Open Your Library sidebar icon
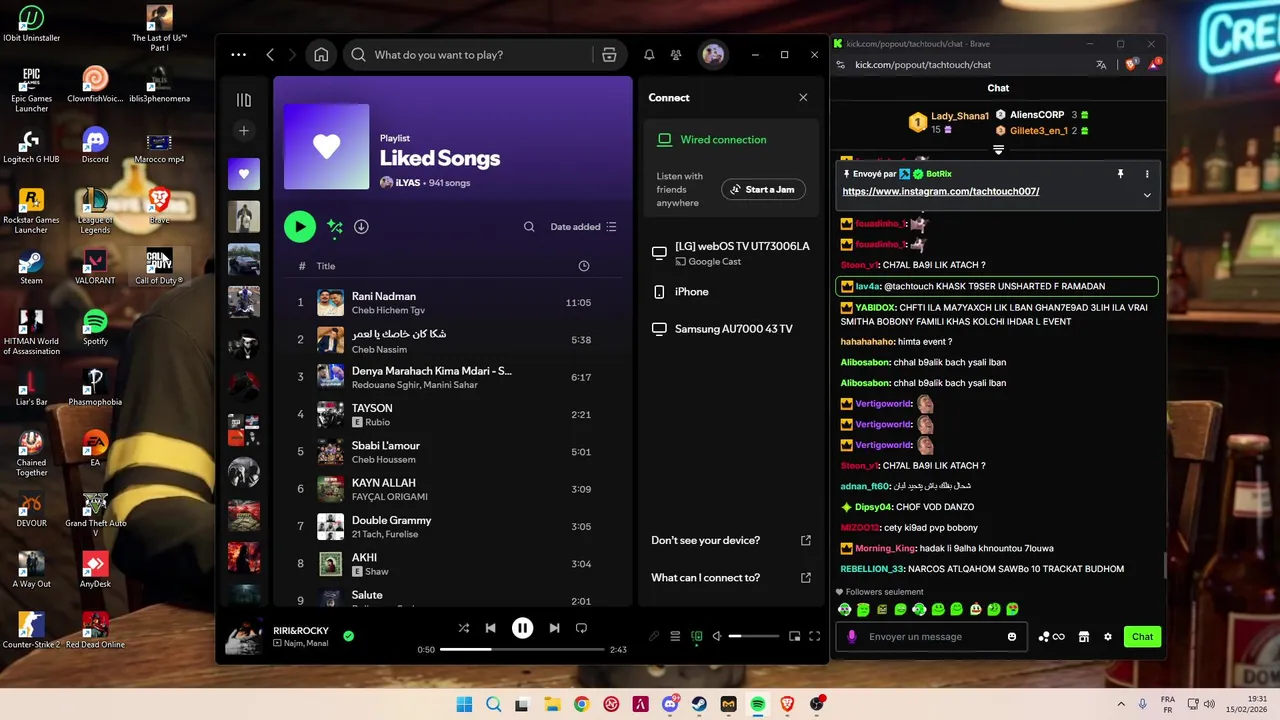 (244, 100)
